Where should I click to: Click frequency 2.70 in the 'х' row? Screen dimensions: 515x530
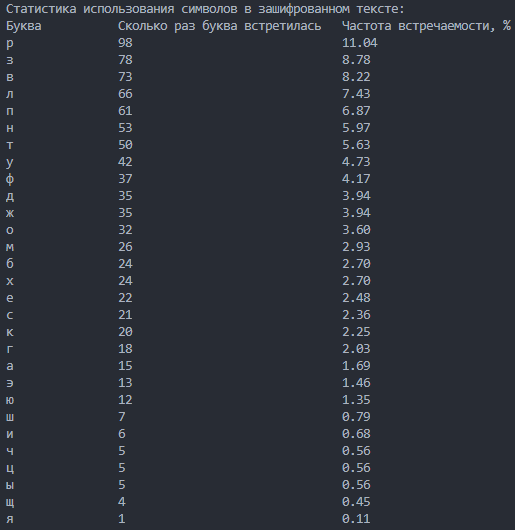coord(356,281)
